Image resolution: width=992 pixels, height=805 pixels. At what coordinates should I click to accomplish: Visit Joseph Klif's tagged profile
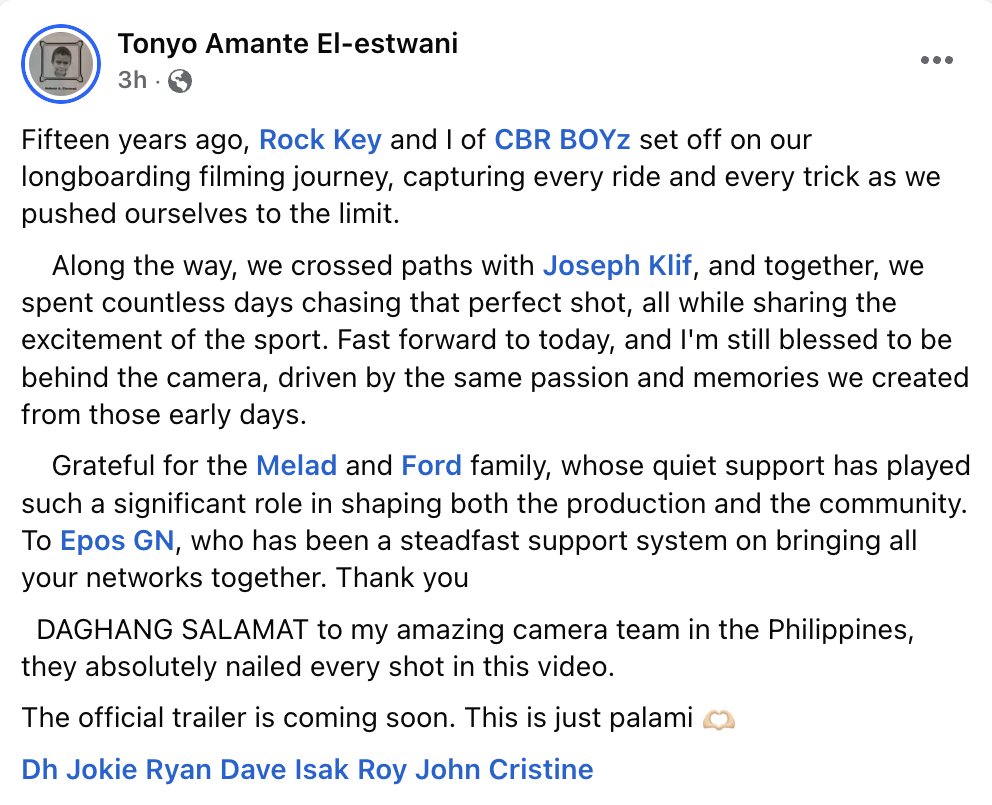tap(617, 266)
